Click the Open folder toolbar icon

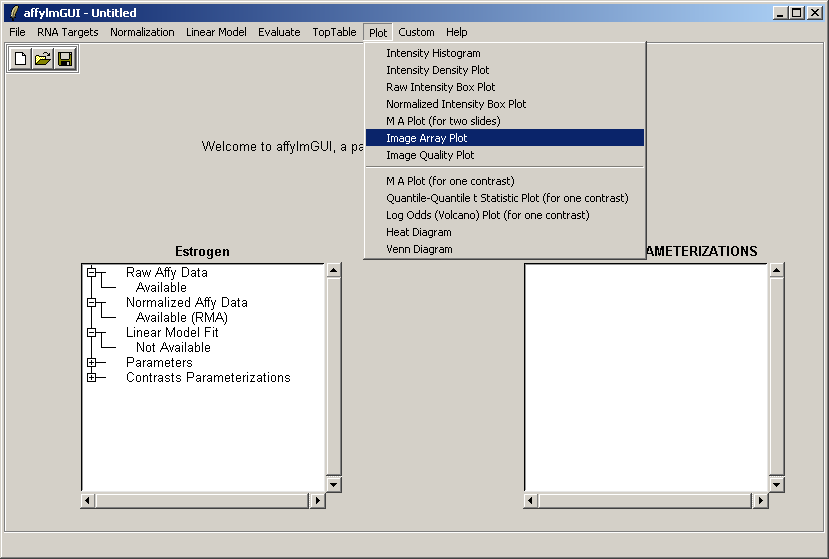coord(43,59)
